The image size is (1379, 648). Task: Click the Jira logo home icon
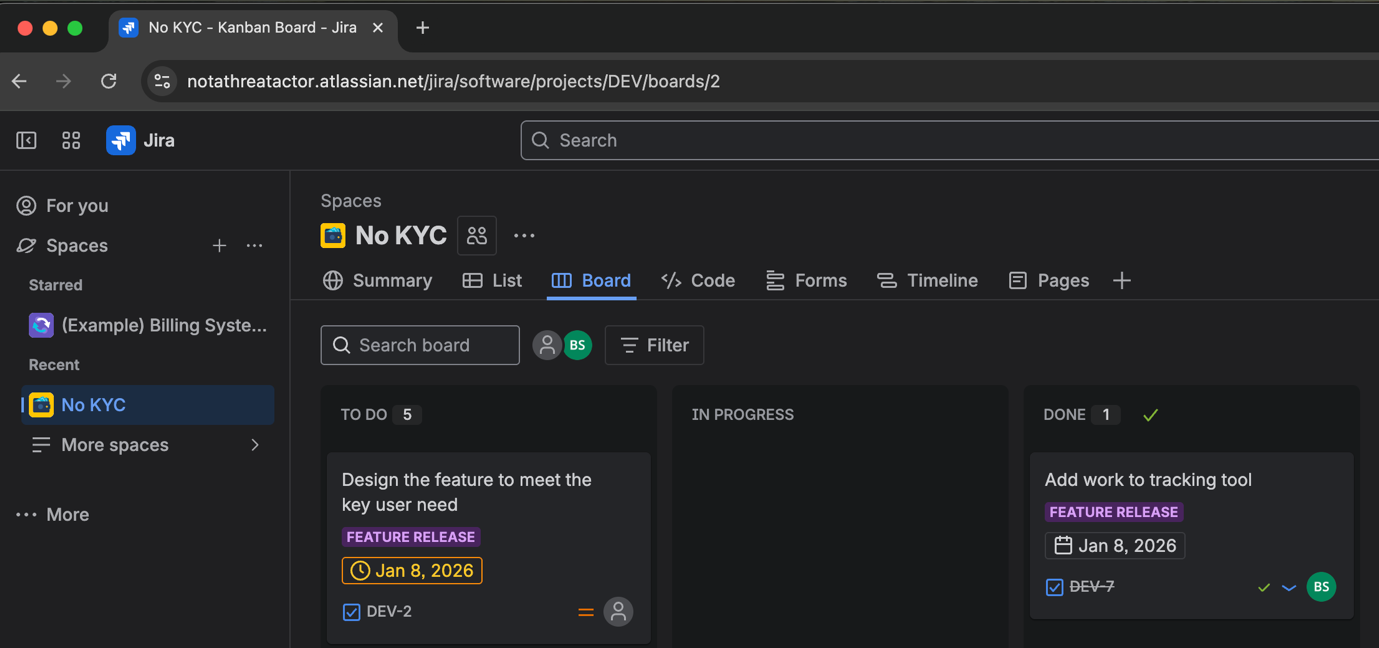click(121, 140)
